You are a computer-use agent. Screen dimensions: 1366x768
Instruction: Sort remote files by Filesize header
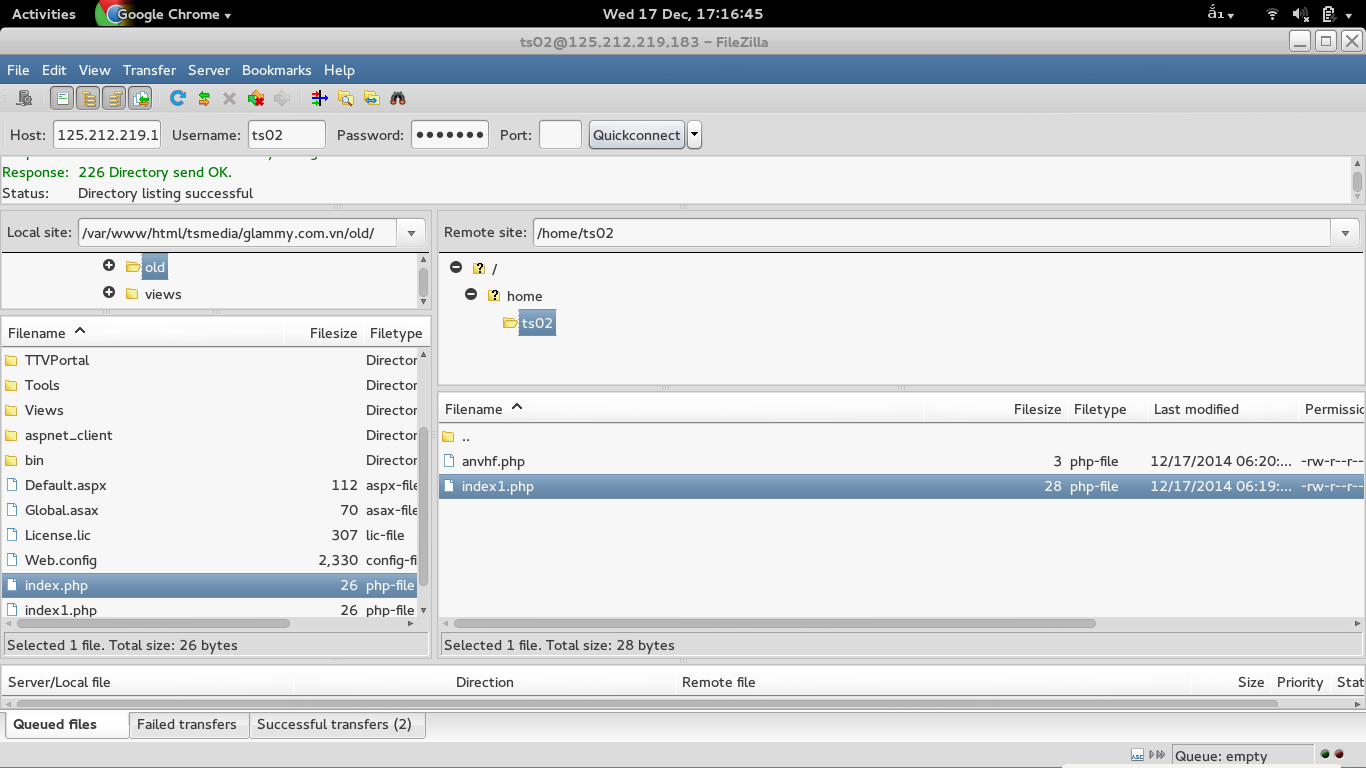point(996,409)
